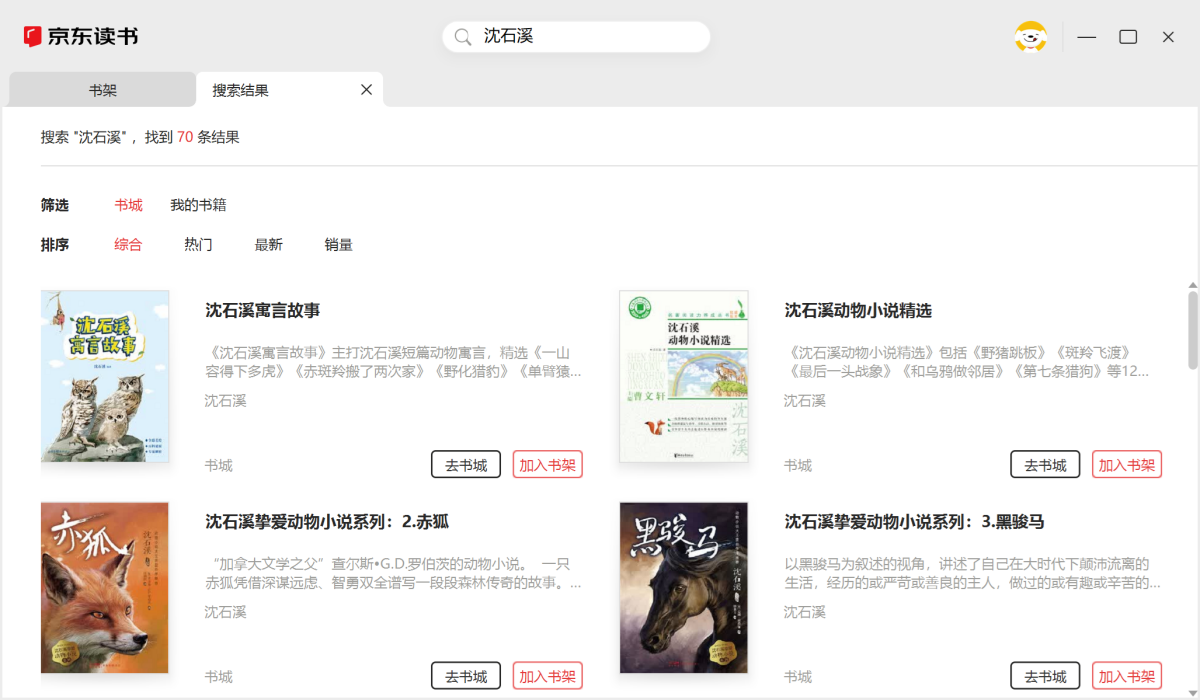
Task: Close the search results tab
Action: 366,90
